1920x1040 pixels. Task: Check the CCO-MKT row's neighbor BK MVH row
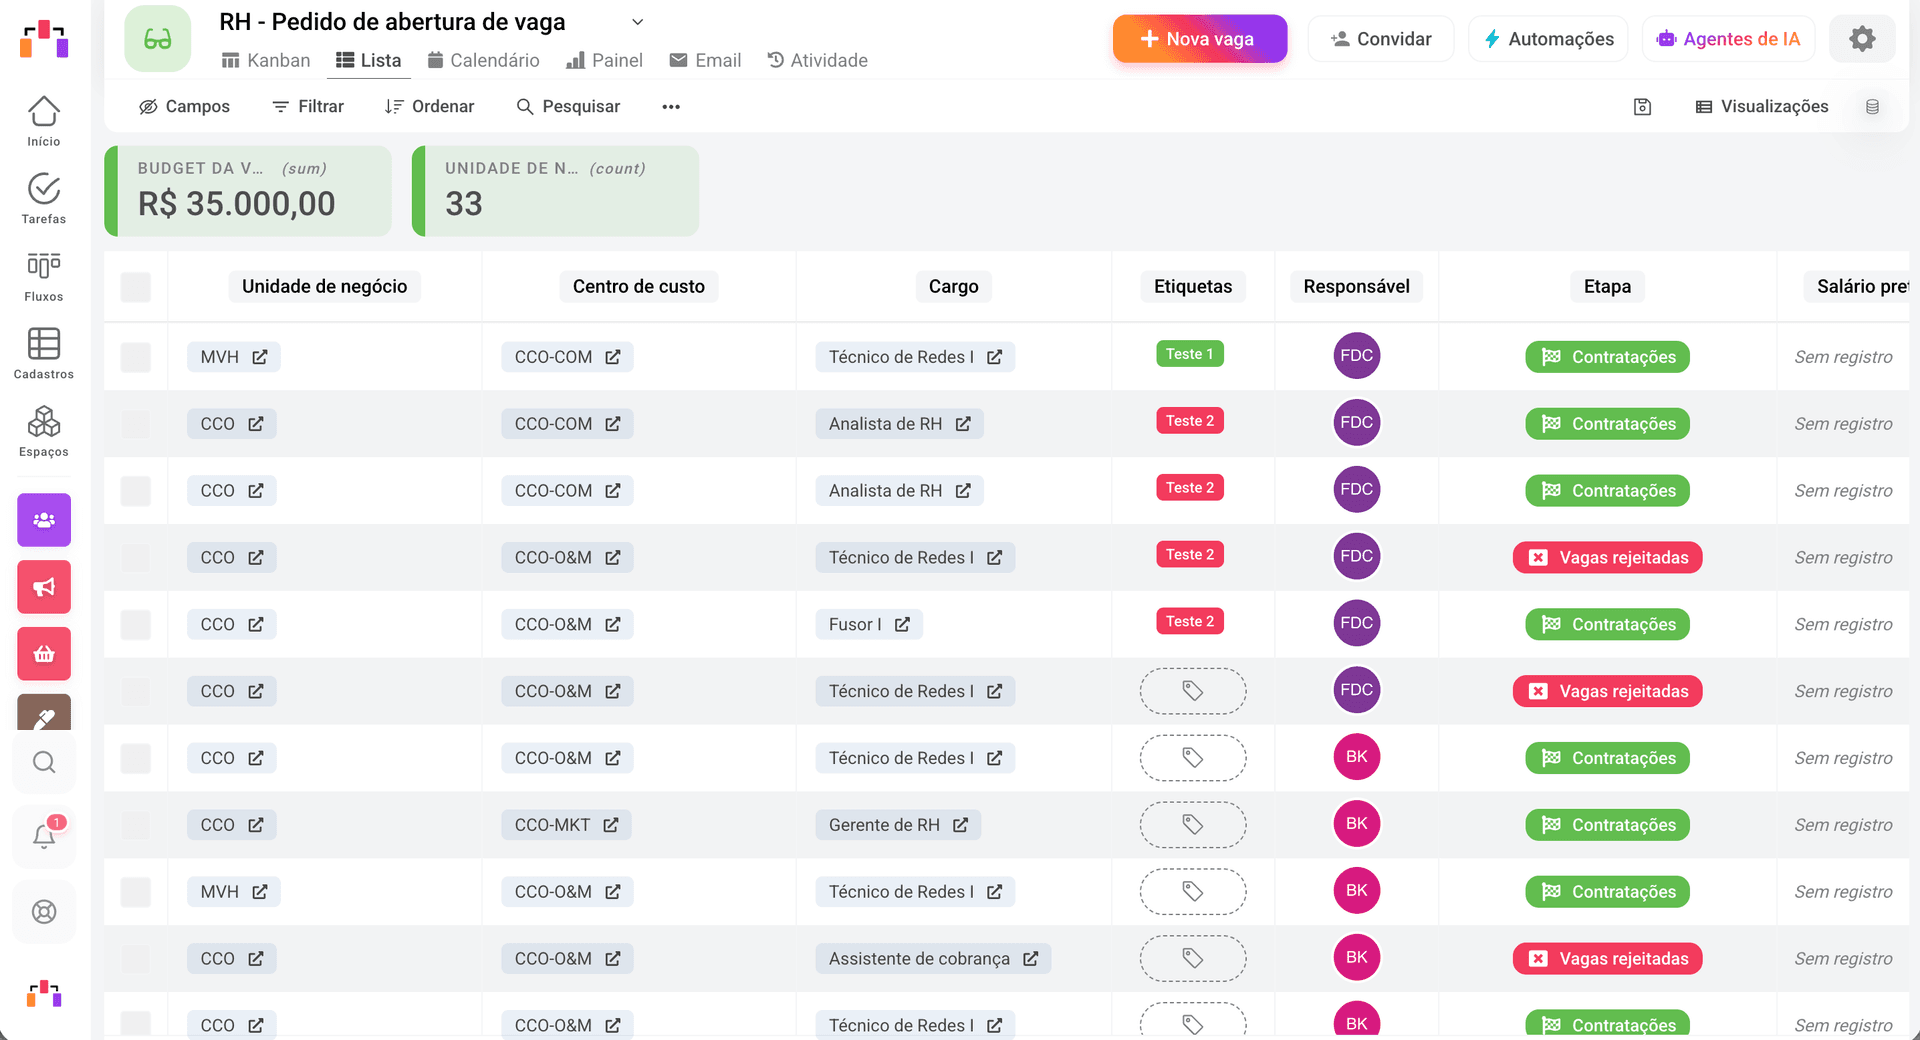(136, 892)
